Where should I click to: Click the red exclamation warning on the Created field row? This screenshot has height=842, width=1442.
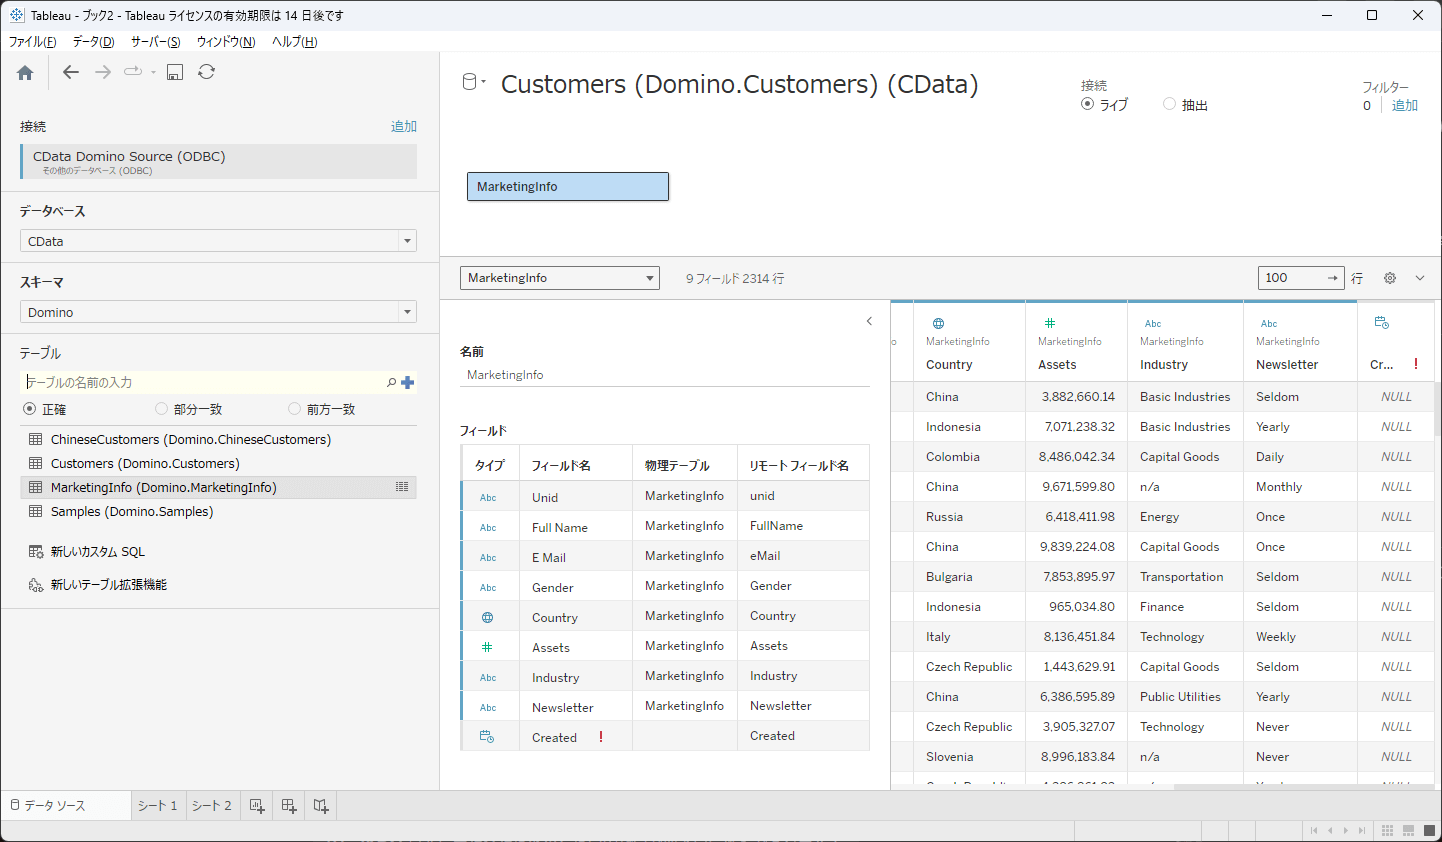(x=601, y=737)
